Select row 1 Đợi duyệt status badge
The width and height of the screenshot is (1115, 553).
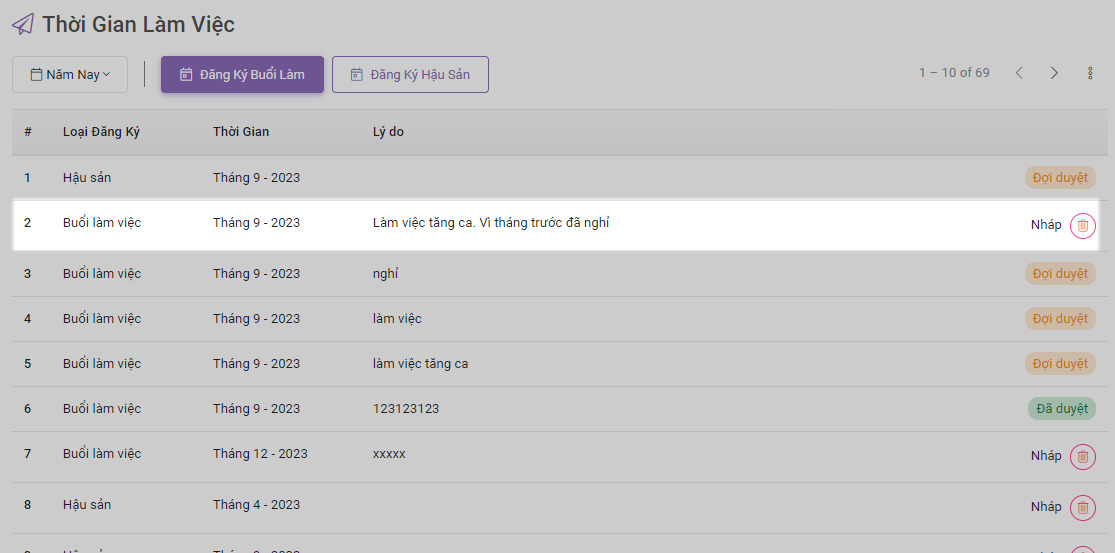coord(1060,178)
